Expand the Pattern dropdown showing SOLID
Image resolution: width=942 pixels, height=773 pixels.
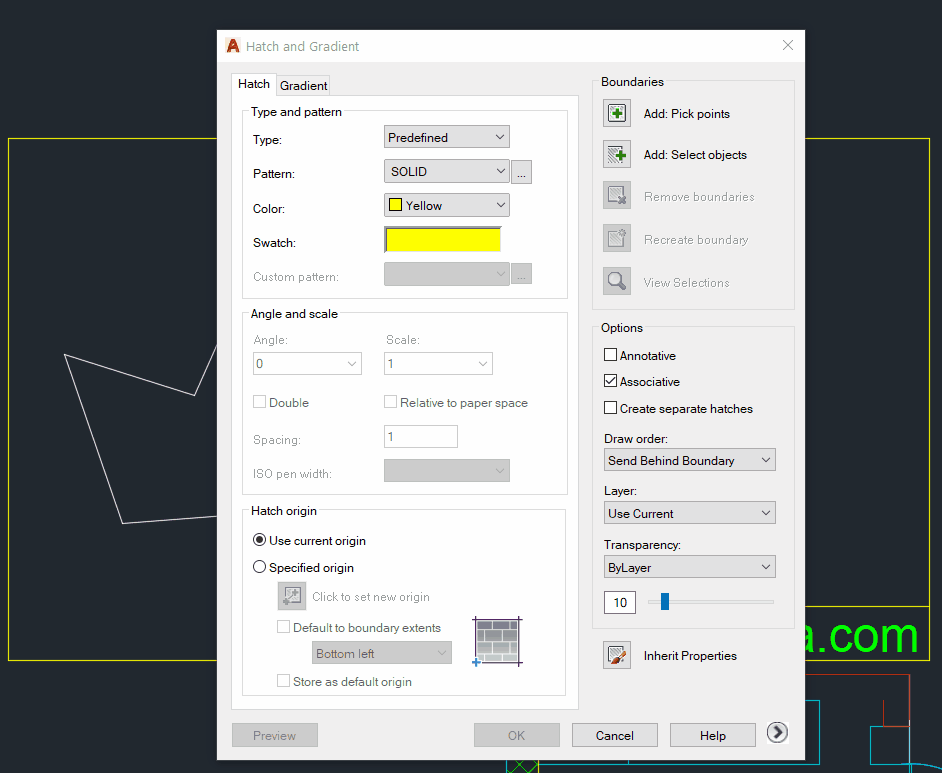[447, 171]
